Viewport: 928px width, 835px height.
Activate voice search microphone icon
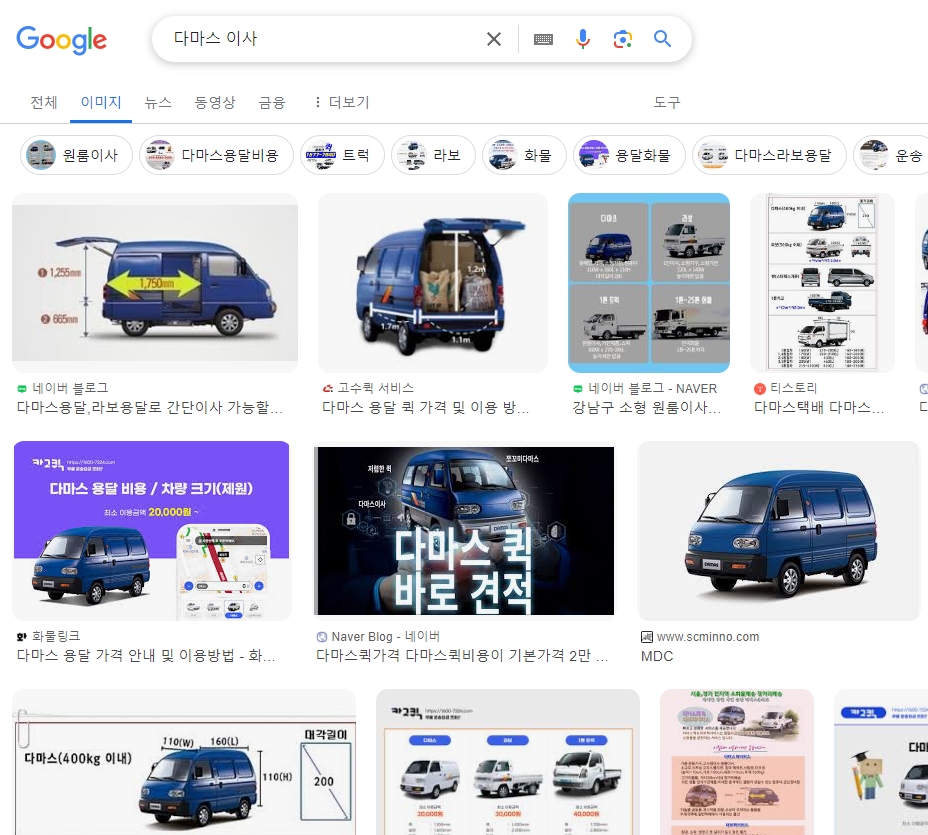583,39
